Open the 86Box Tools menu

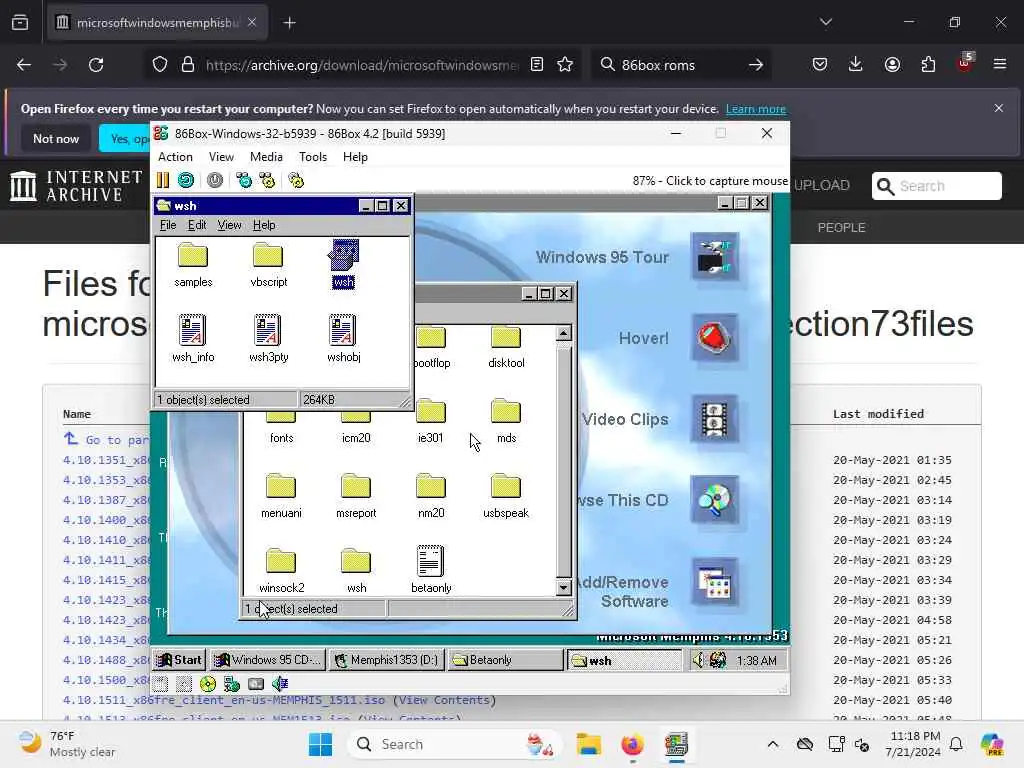pos(313,157)
